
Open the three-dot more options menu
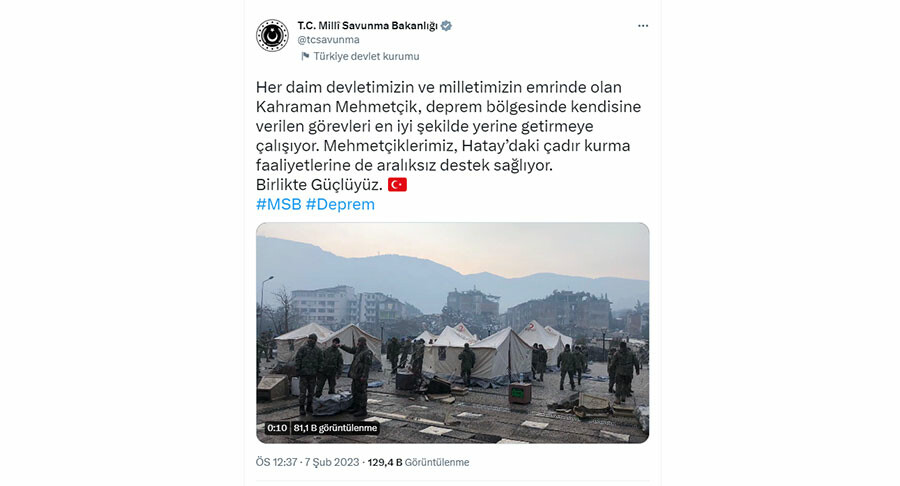(x=643, y=26)
